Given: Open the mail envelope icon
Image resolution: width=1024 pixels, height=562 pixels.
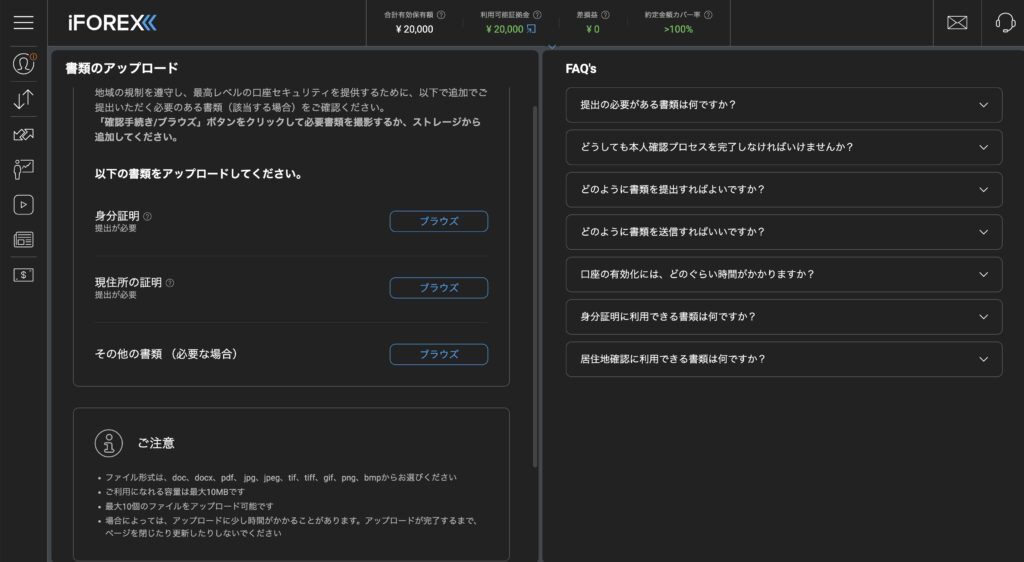Looking at the screenshot, I should (957, 23).
